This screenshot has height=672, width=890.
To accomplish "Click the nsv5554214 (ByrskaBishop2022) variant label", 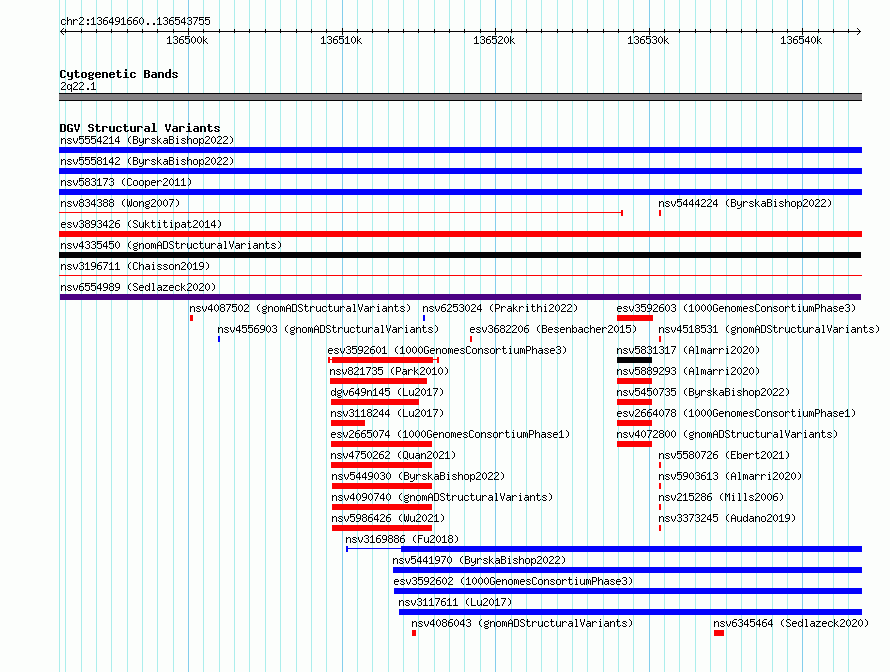I will [147, 140].
